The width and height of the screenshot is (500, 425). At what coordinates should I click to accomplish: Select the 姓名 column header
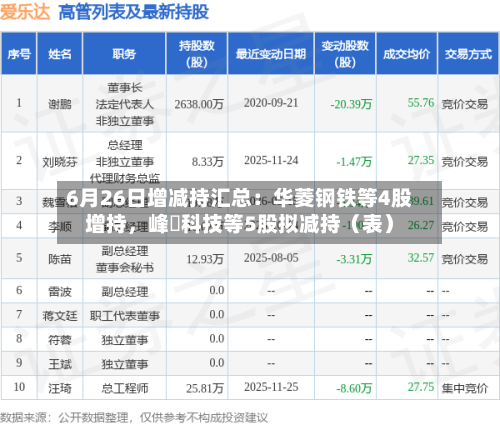[60, 54]
